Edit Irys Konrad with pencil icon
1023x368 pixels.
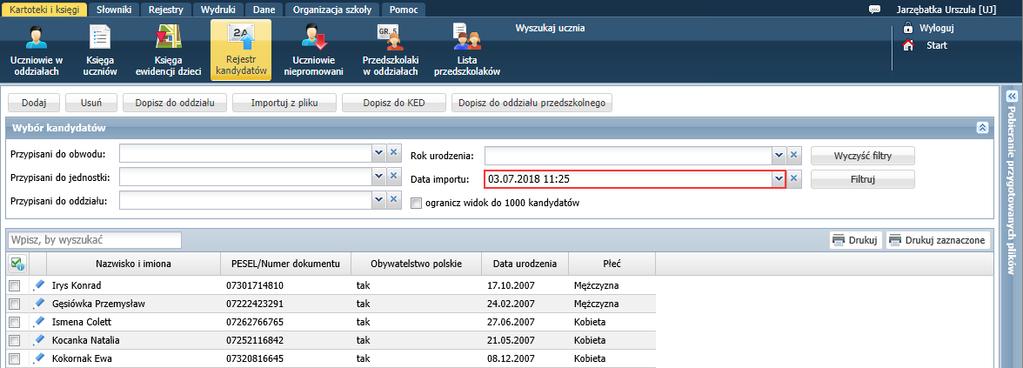(x=38, y=285)
